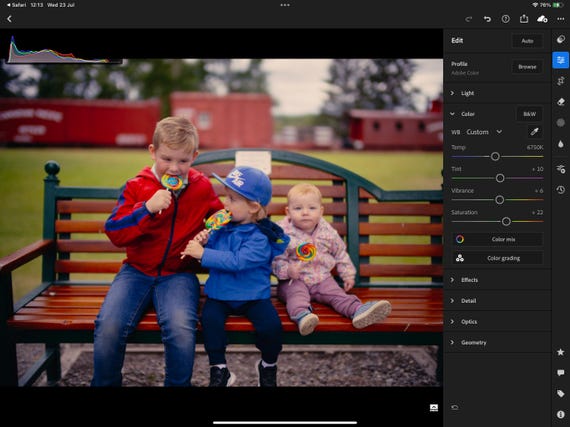Tap the Vibrance value +6
Image resolution: width=570 pixels, height=427 pixels.
click(539, 191)
